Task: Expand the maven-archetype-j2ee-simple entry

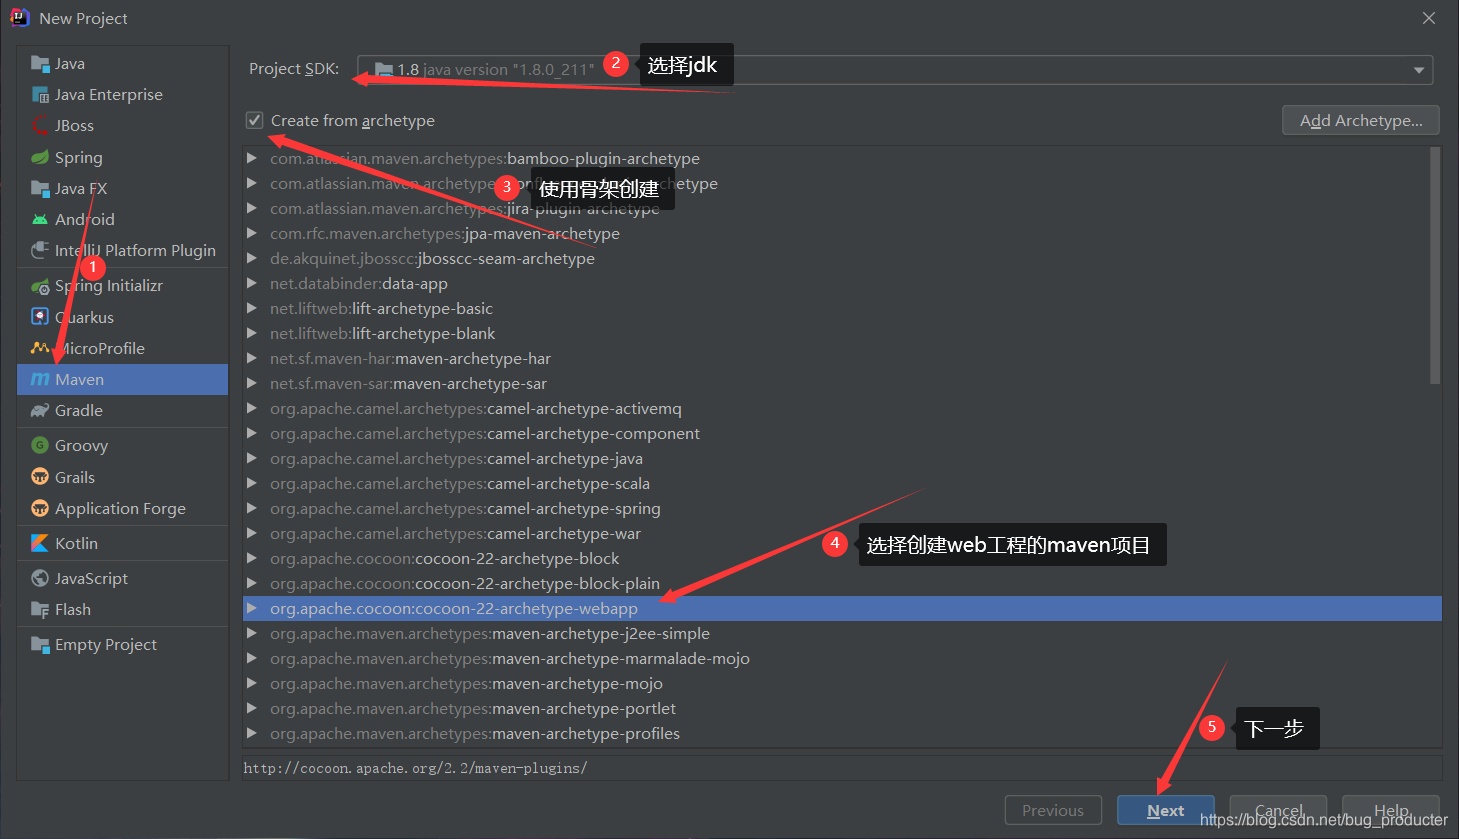Action: (x=252, y=633)
